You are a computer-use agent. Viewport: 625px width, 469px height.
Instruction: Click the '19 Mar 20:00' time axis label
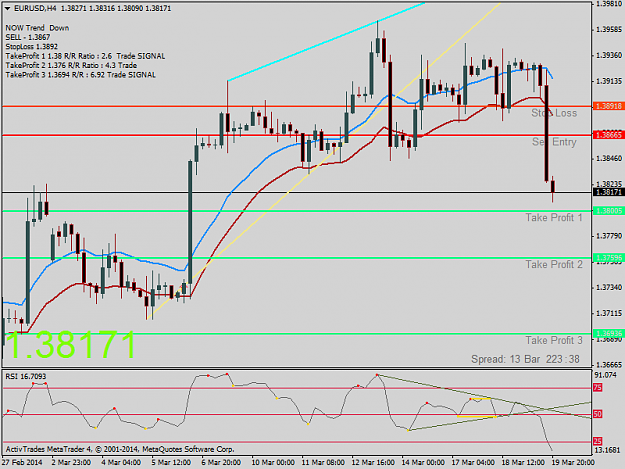(x=573, y=463)
